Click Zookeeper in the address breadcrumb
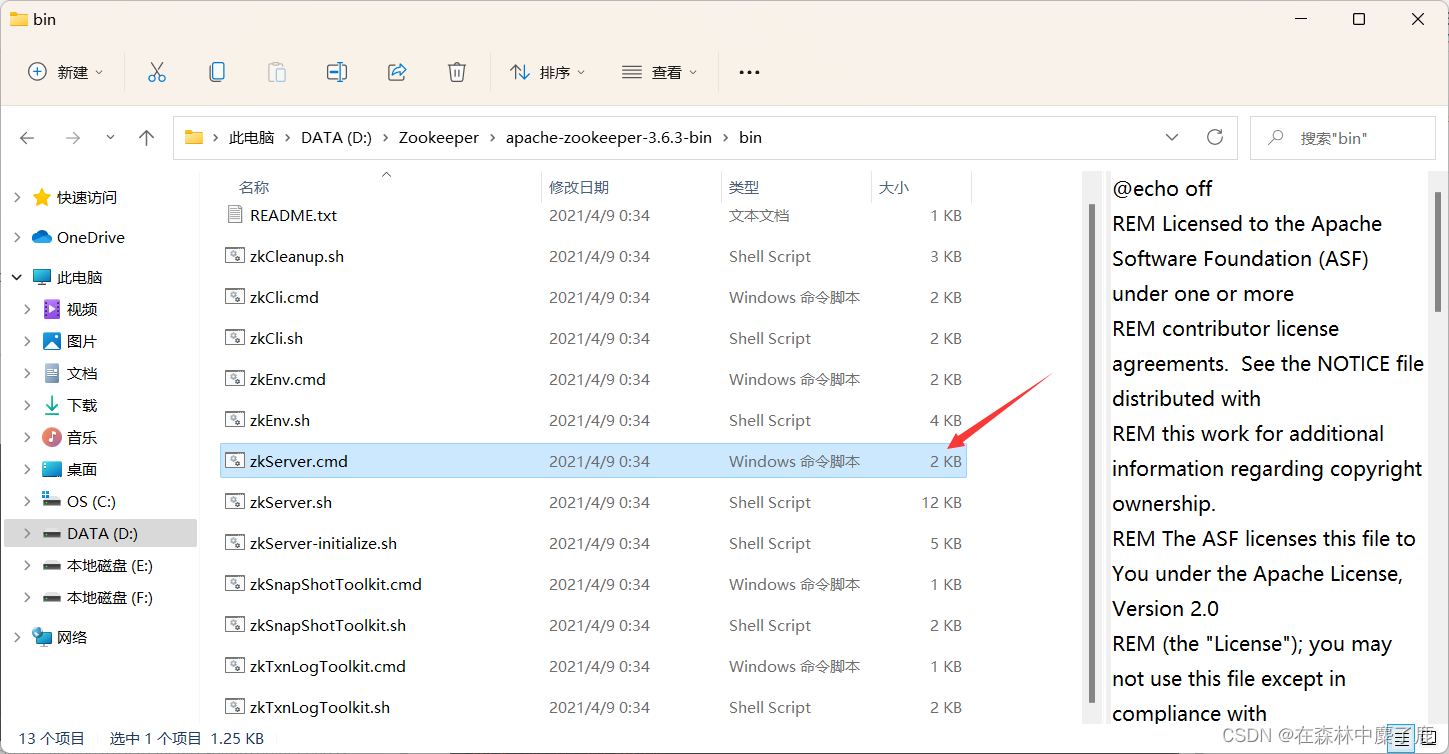1449x754 pixels. (439, 137)
